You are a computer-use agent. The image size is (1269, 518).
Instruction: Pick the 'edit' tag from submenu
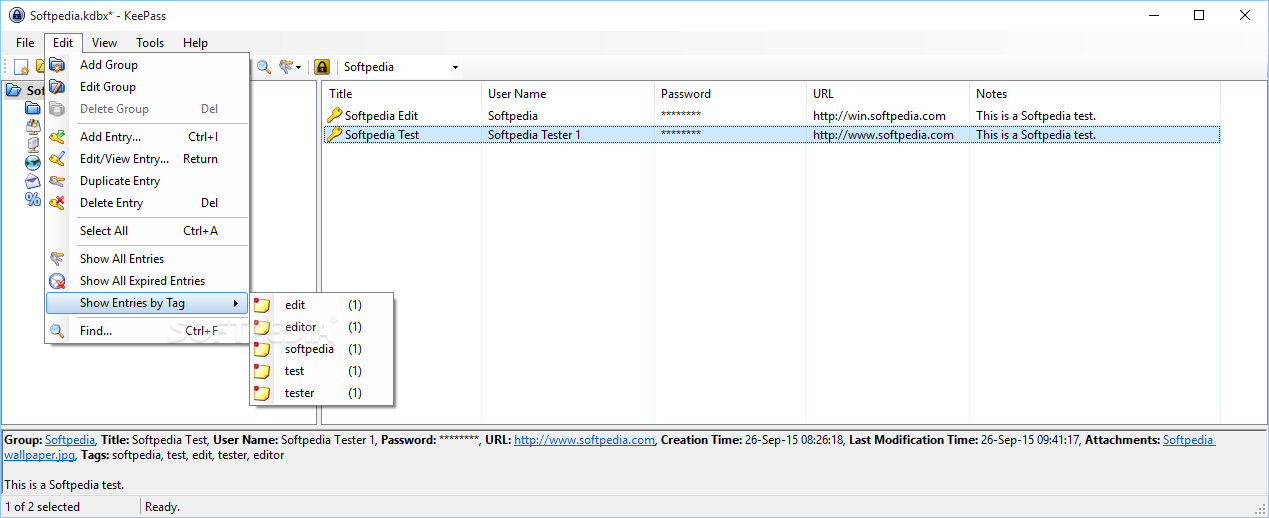coord(322,305)
